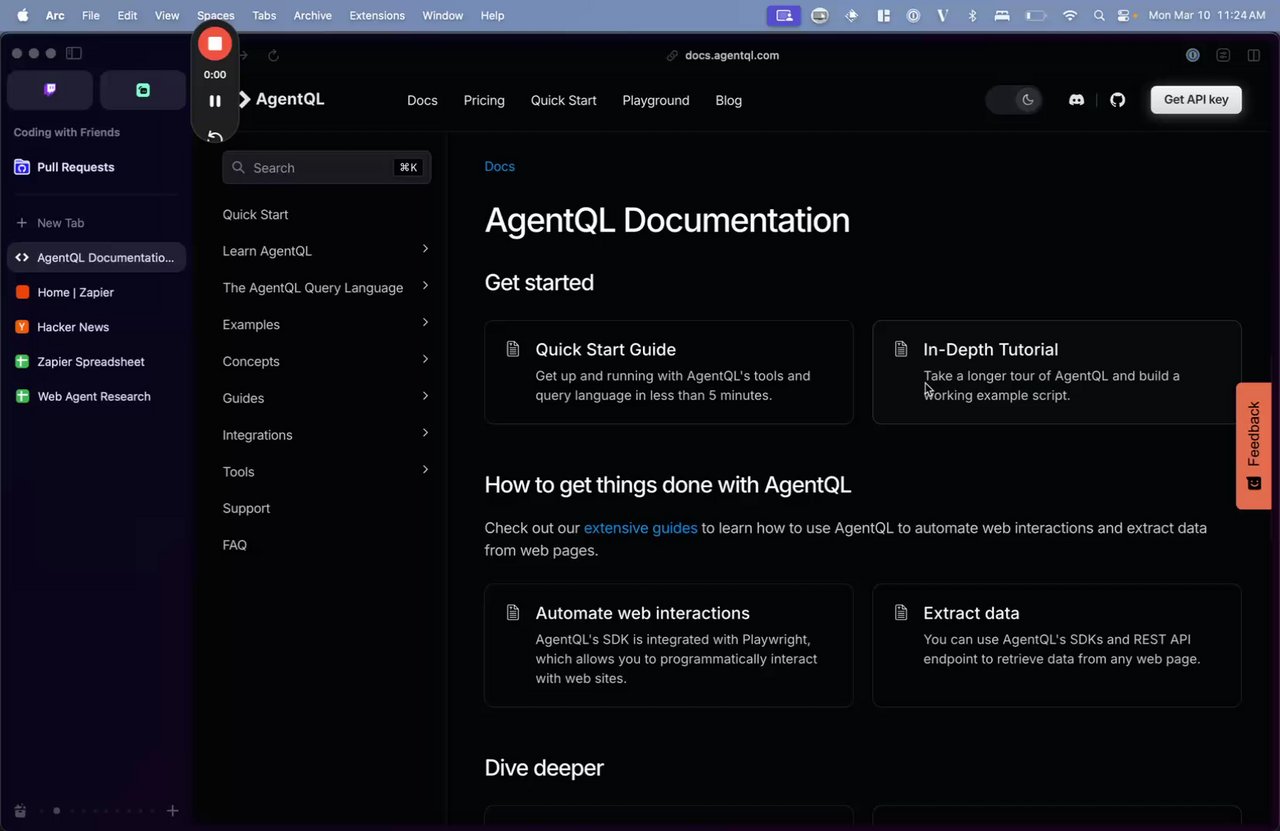The width and height of the screenshot is (1280, 831).
Task: Expand Concepts section chevron
Action: tap(425, 359)
